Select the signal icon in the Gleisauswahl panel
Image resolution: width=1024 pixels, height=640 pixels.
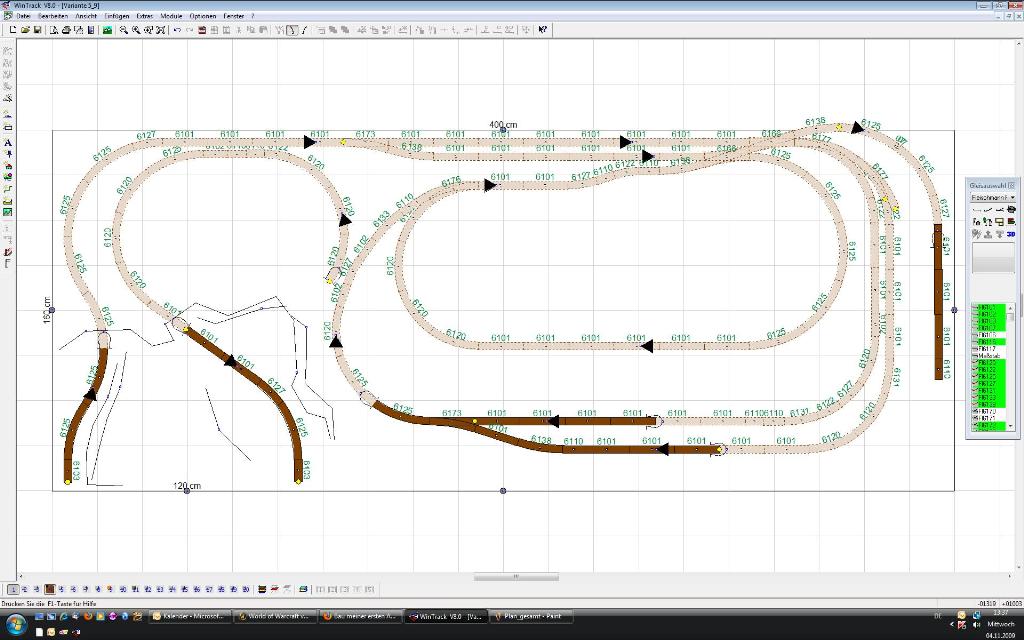(976, 222)
